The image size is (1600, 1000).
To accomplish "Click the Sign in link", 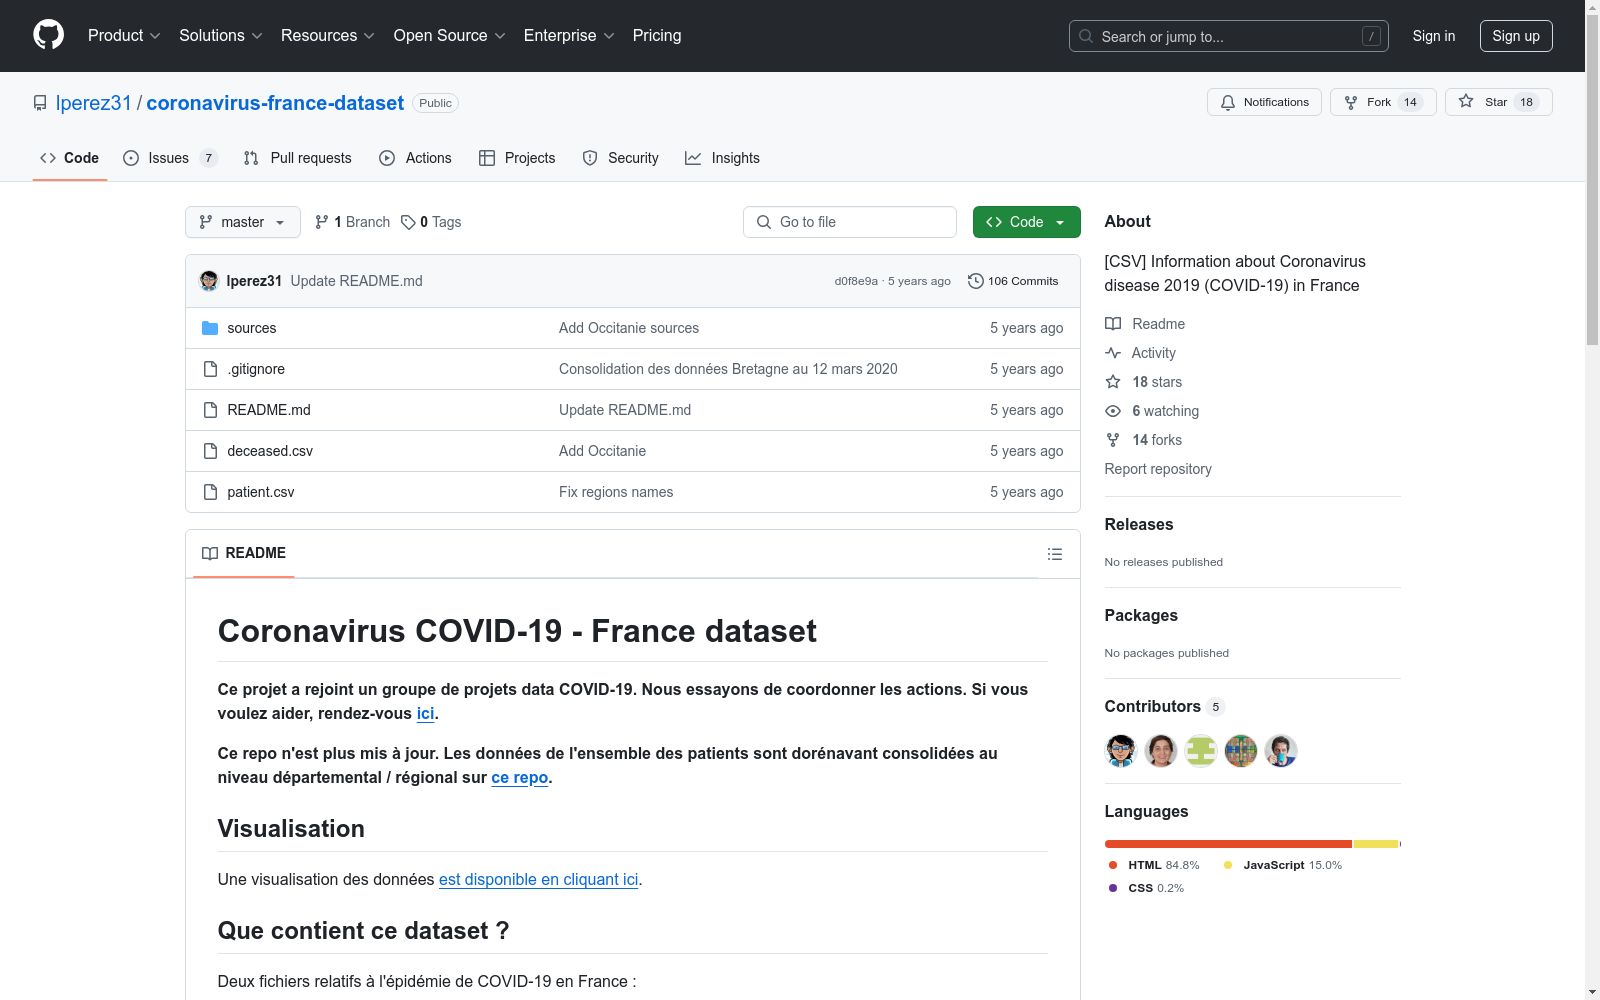I will (1434, 36).
